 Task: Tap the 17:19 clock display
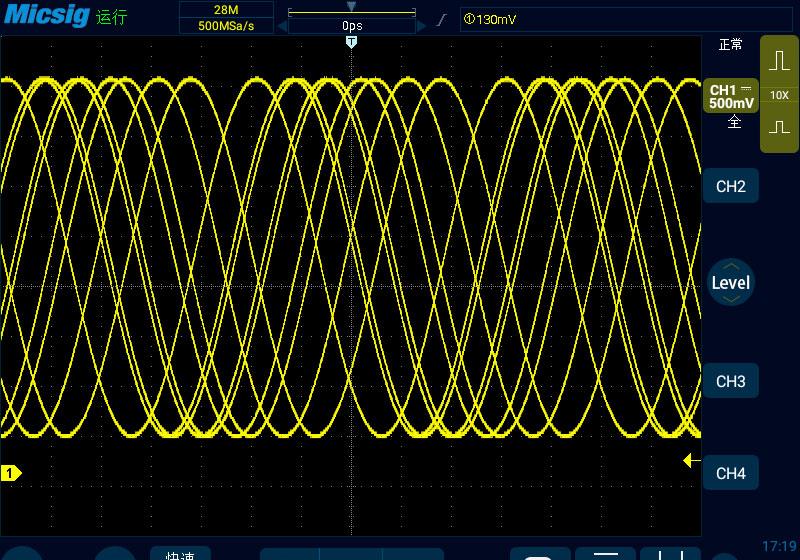tap(779, 546)
